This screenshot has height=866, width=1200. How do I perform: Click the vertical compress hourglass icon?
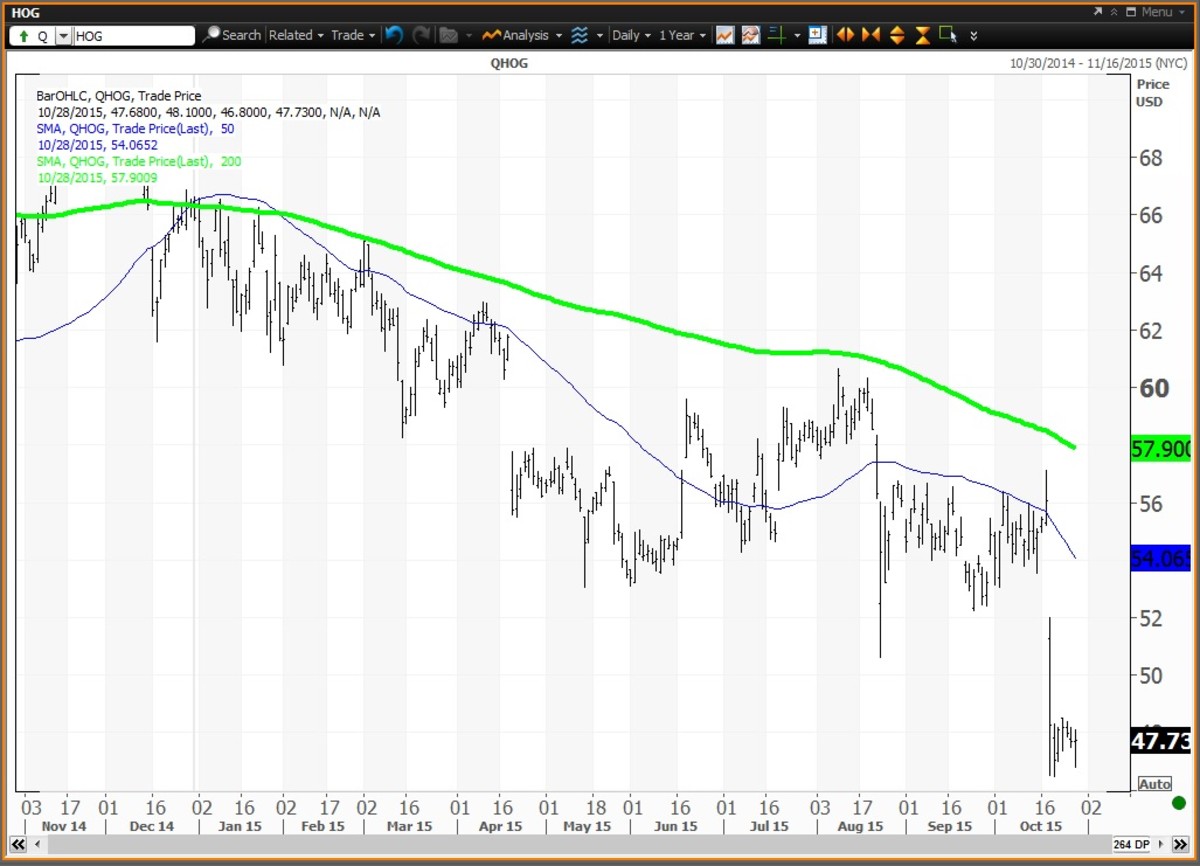[922, 35]
